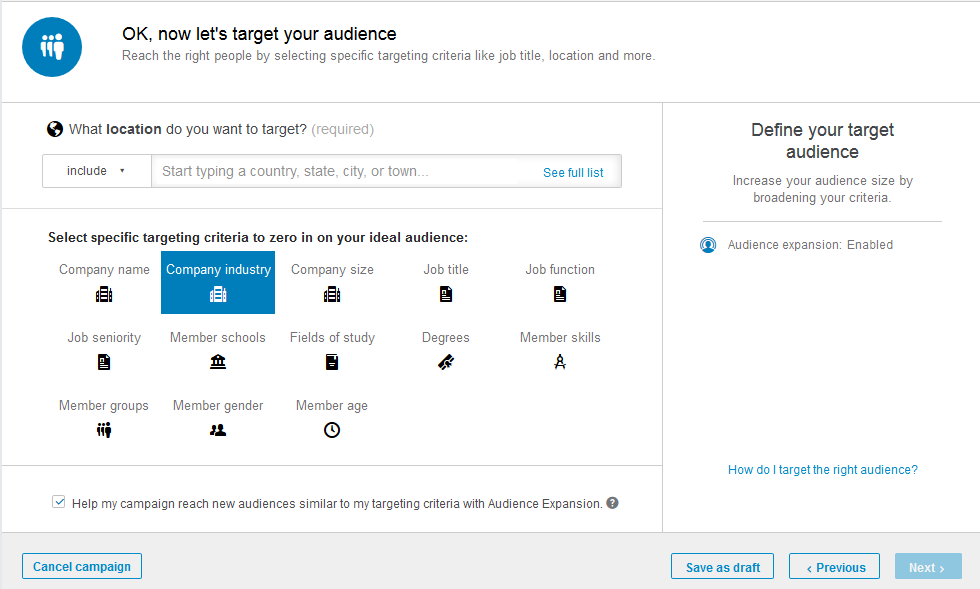Toggle the campaign reach expansion option

(x=59, y=501)
